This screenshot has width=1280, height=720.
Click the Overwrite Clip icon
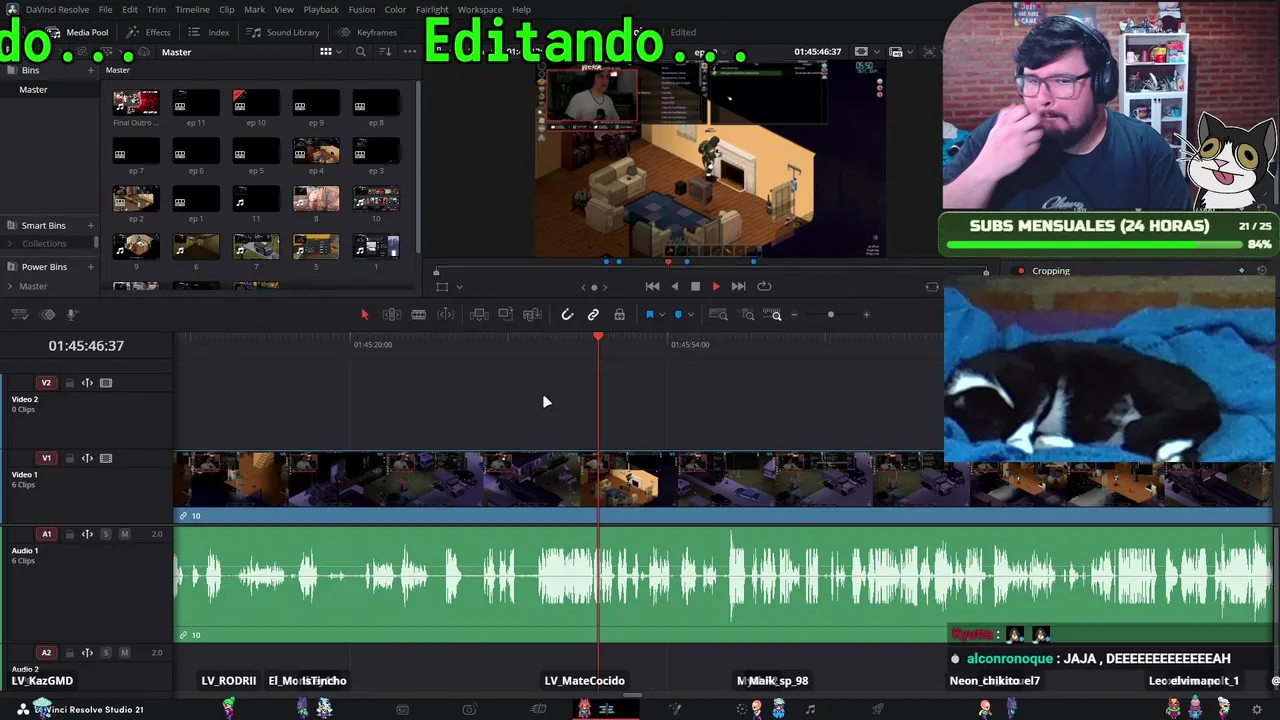coord(506,315)
